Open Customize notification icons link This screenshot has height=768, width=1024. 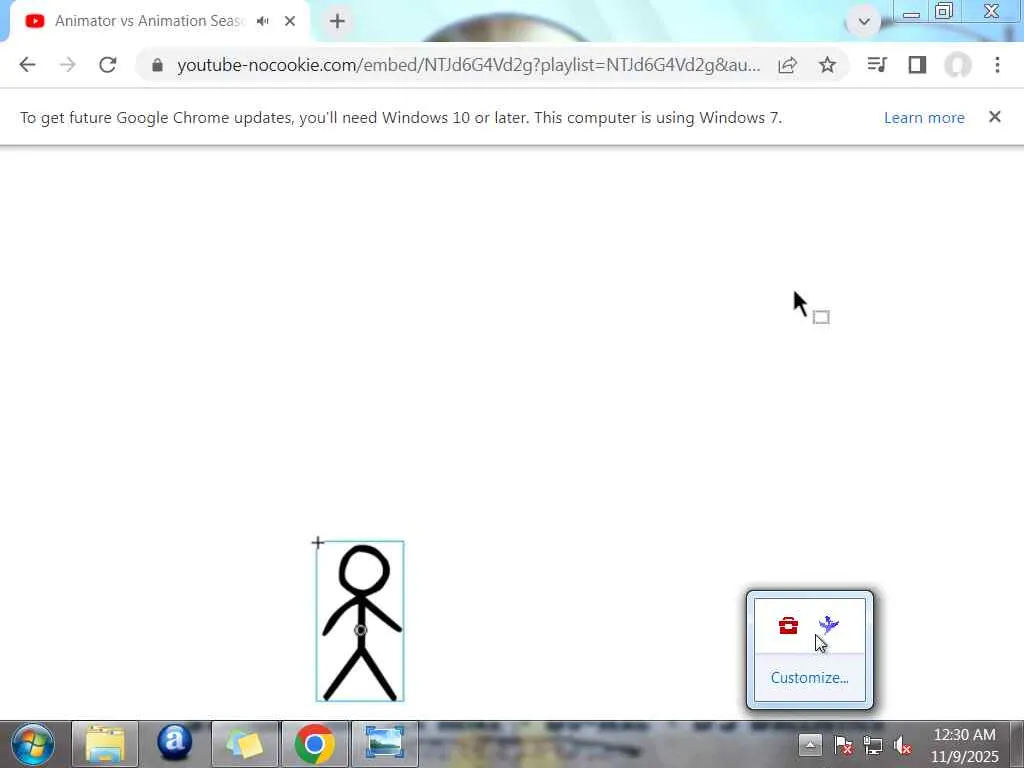click(810, 678)
